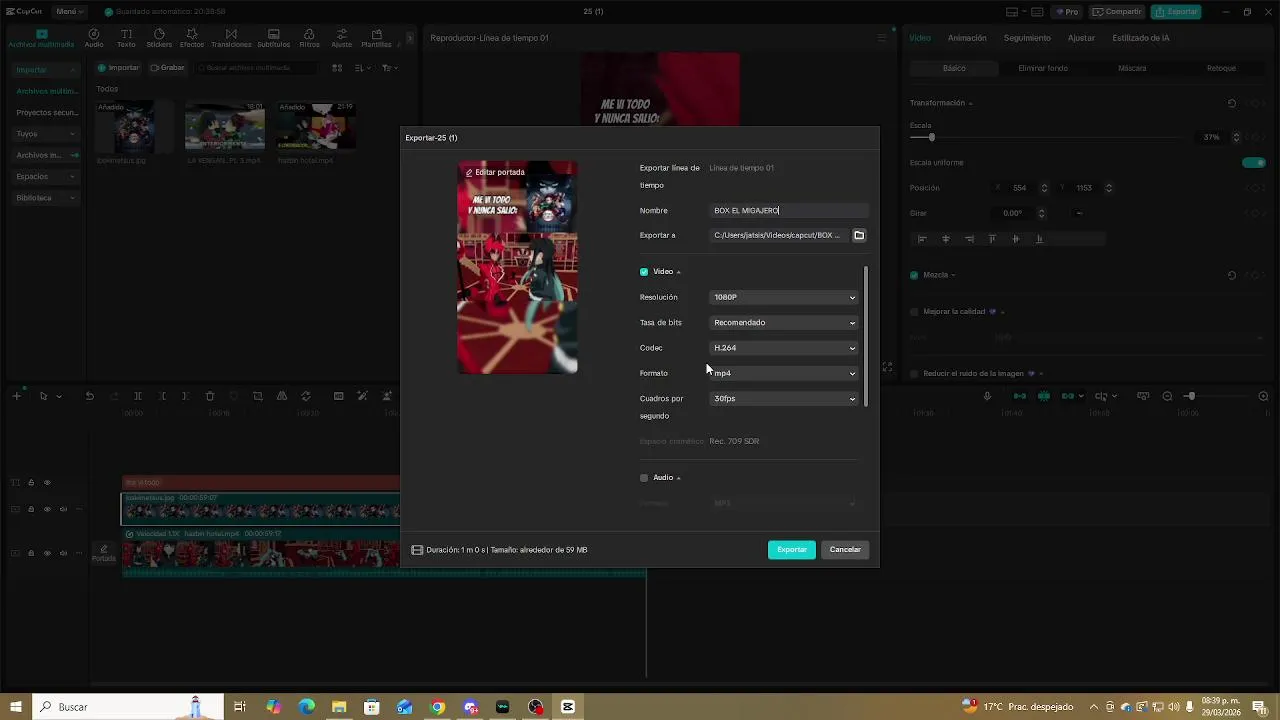
Task: Select the Máscara sub-tab
Action: click(1132, 68)
